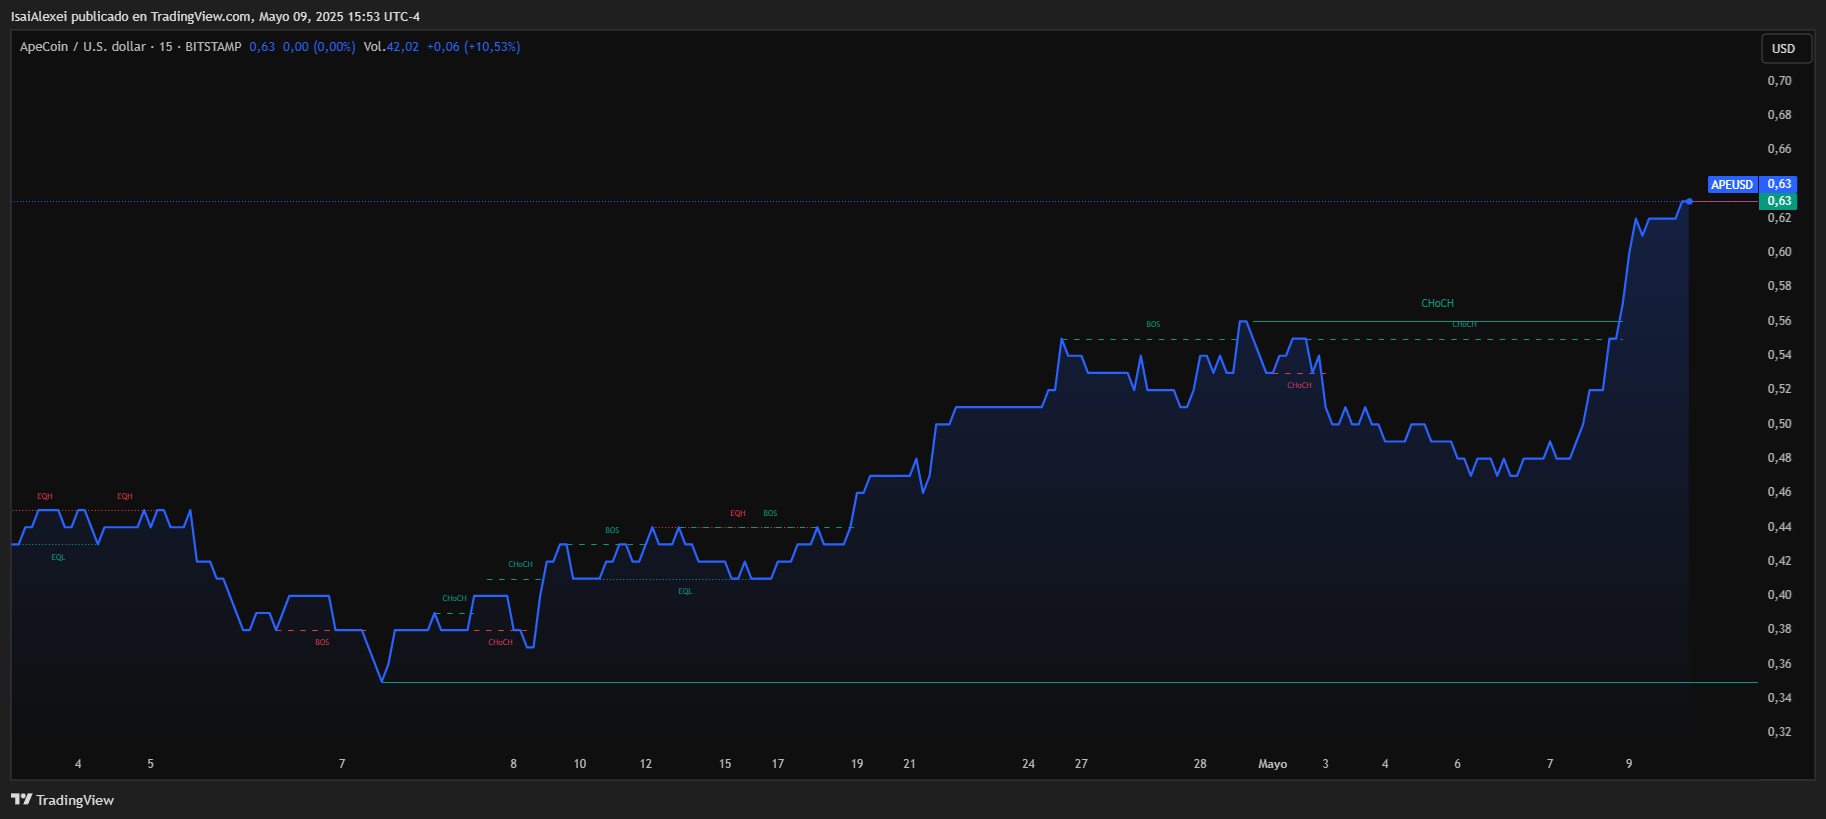Viewport: 1826px width, 819px height.
Task: Click the green 0,63 price label
Action: click(x=1779, y=201)
